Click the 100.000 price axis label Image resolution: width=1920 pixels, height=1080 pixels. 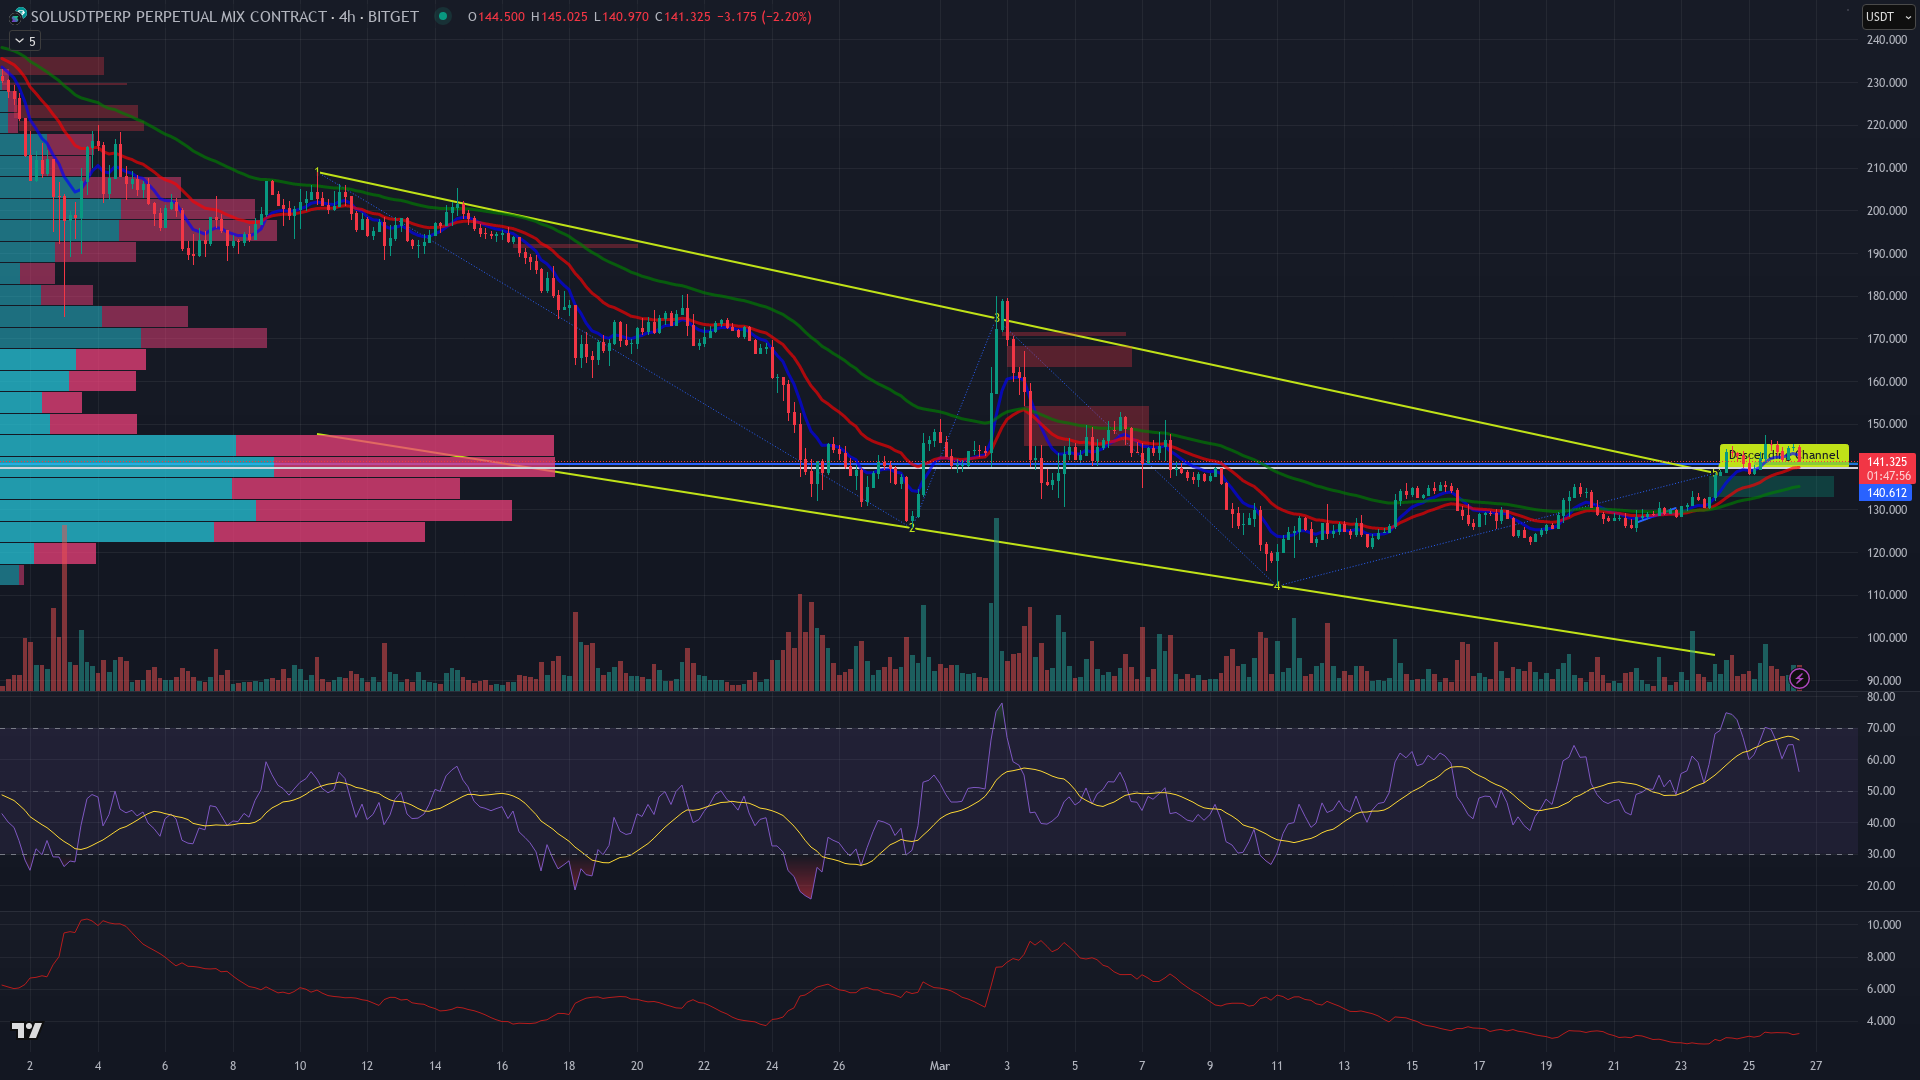[x=1887, y=638]
